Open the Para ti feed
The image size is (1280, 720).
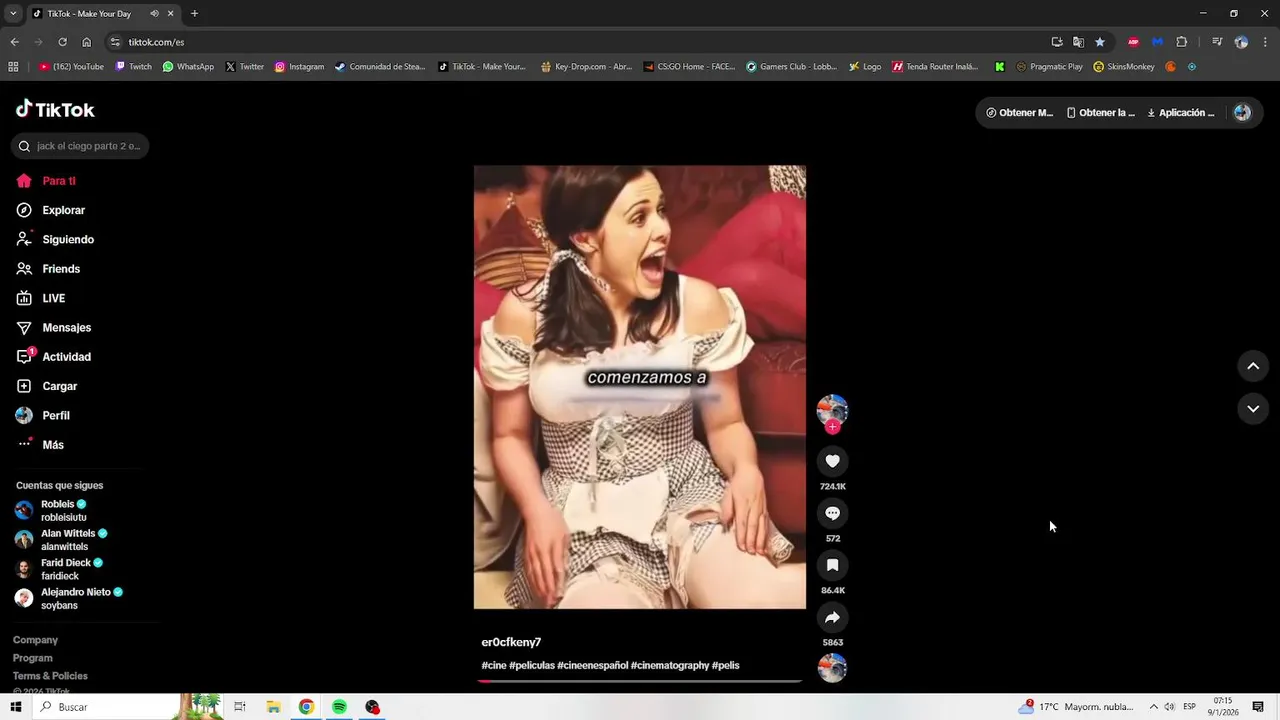click(46, 181)
